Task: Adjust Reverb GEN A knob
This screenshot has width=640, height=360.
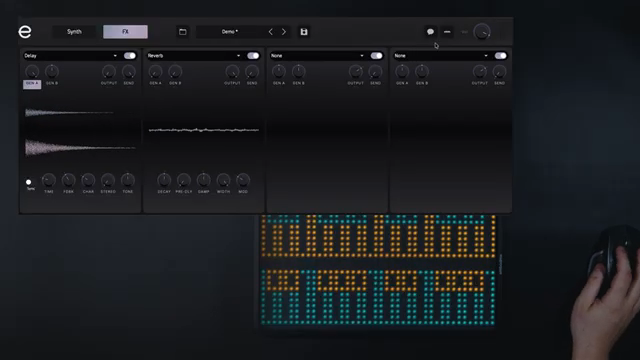Action: tap(155, 72)
